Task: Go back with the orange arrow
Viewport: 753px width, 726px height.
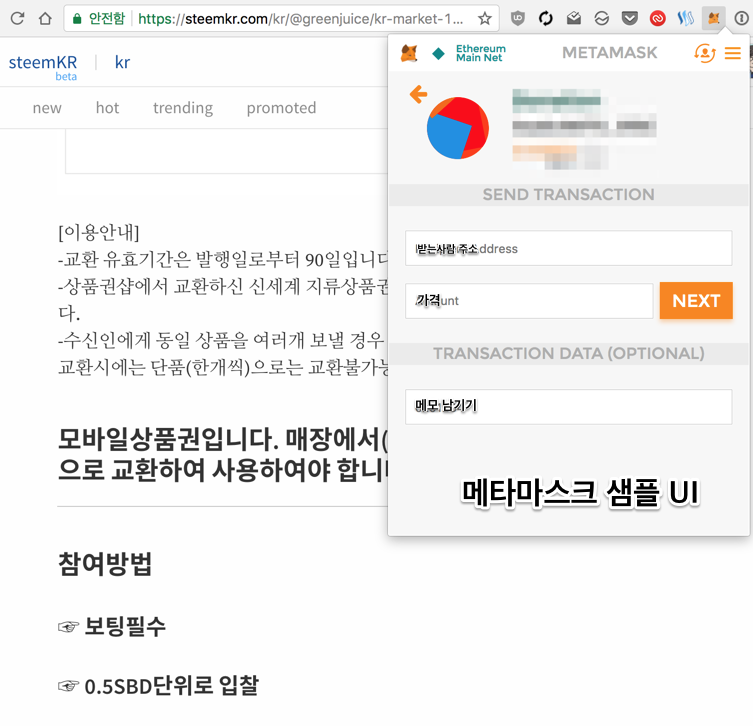Action: tap(418, 94)
